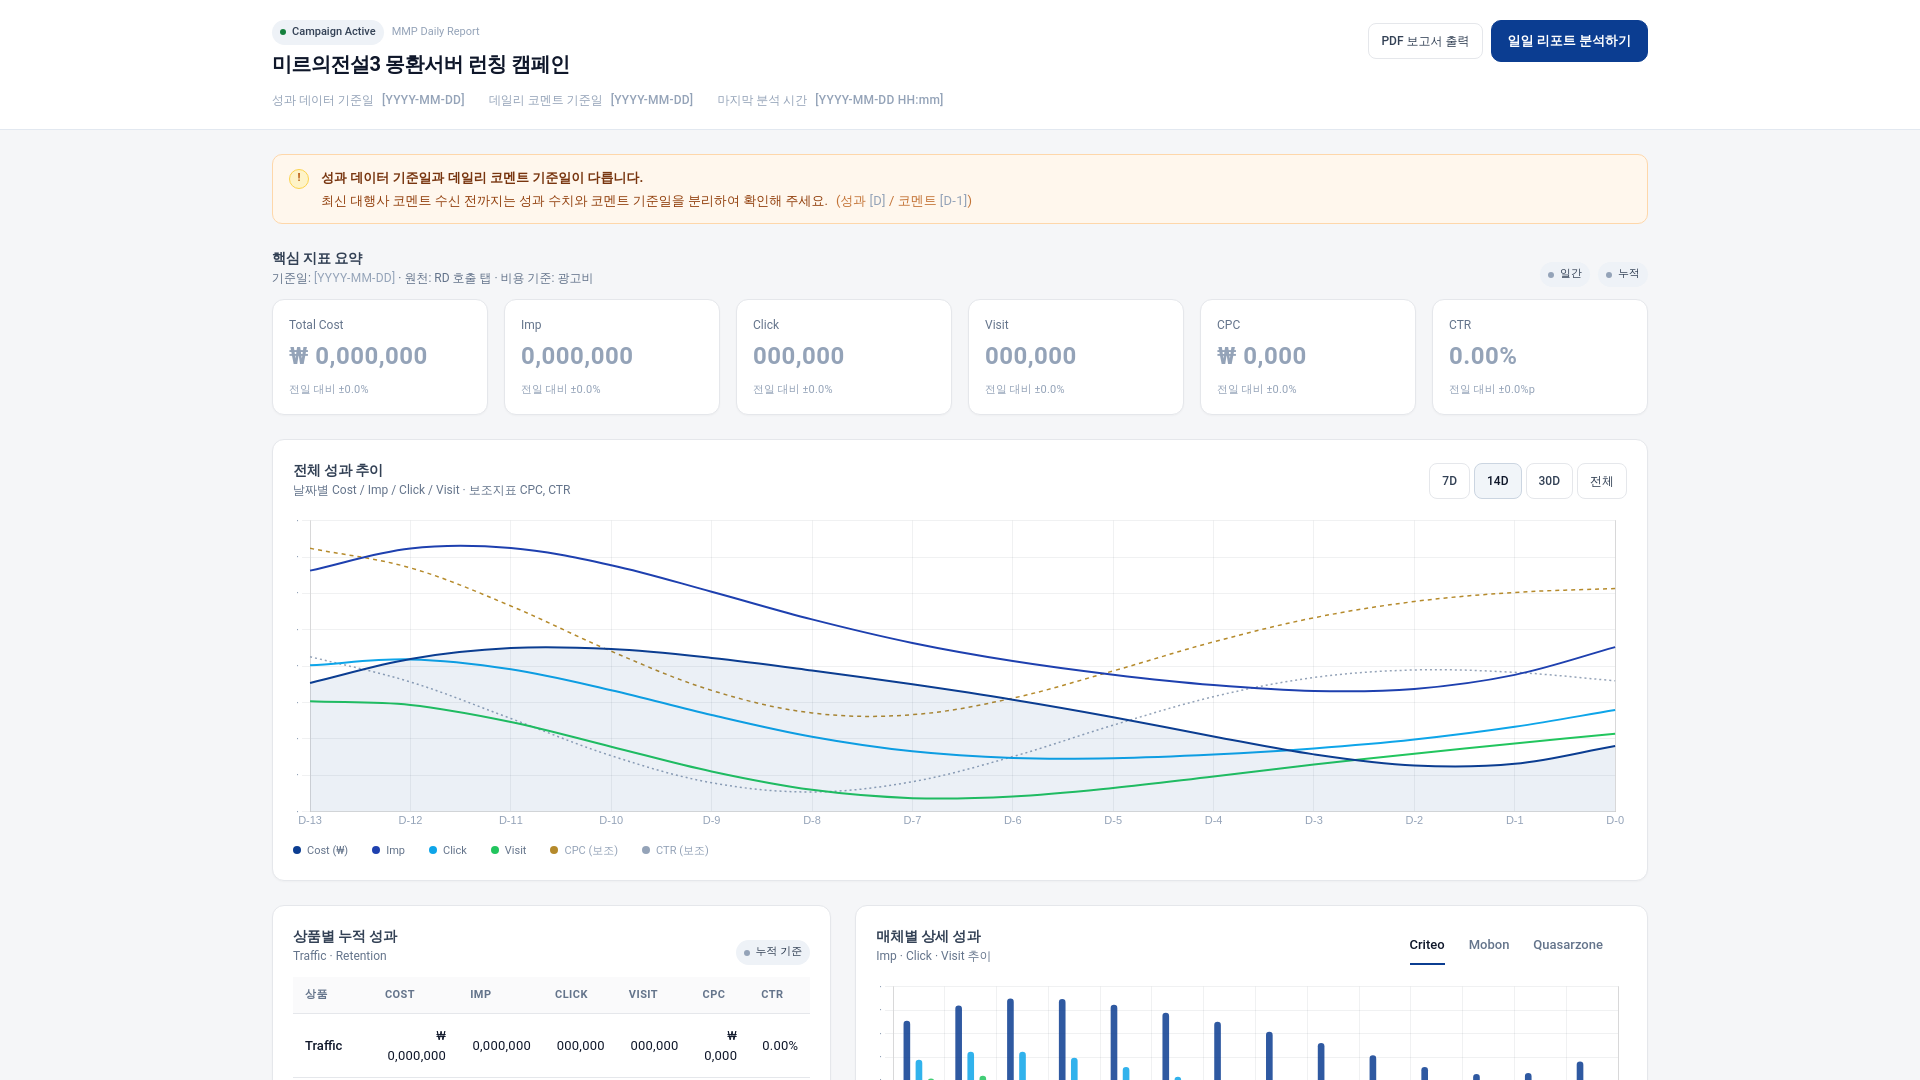This screenshot has height=1080, width=1920.
Task: Click the 일일 리포트 분석하기 button
Action: pos(1569,41)
